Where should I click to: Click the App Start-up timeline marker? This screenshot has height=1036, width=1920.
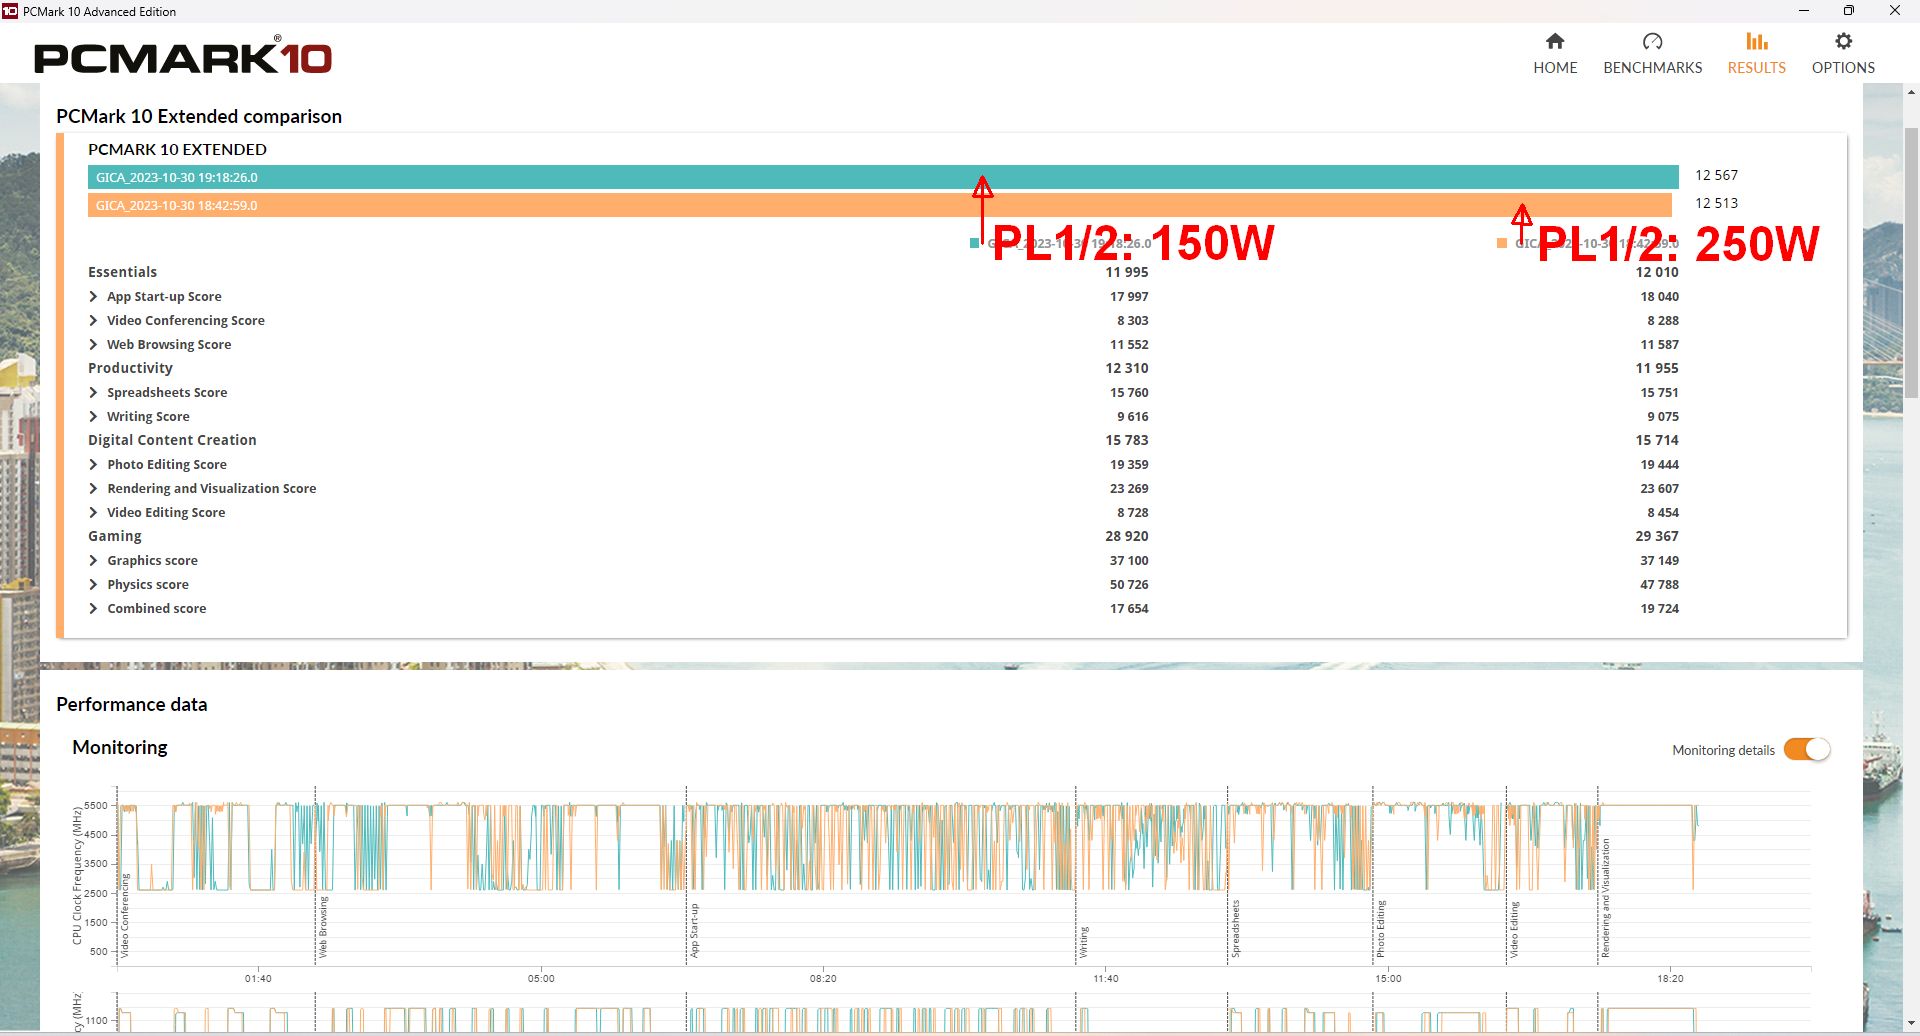coord(694,930)
